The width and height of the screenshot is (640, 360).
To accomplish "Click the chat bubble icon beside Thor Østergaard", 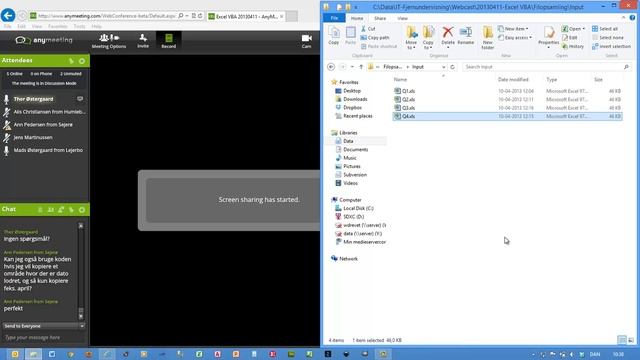I will tap(80, 99).
